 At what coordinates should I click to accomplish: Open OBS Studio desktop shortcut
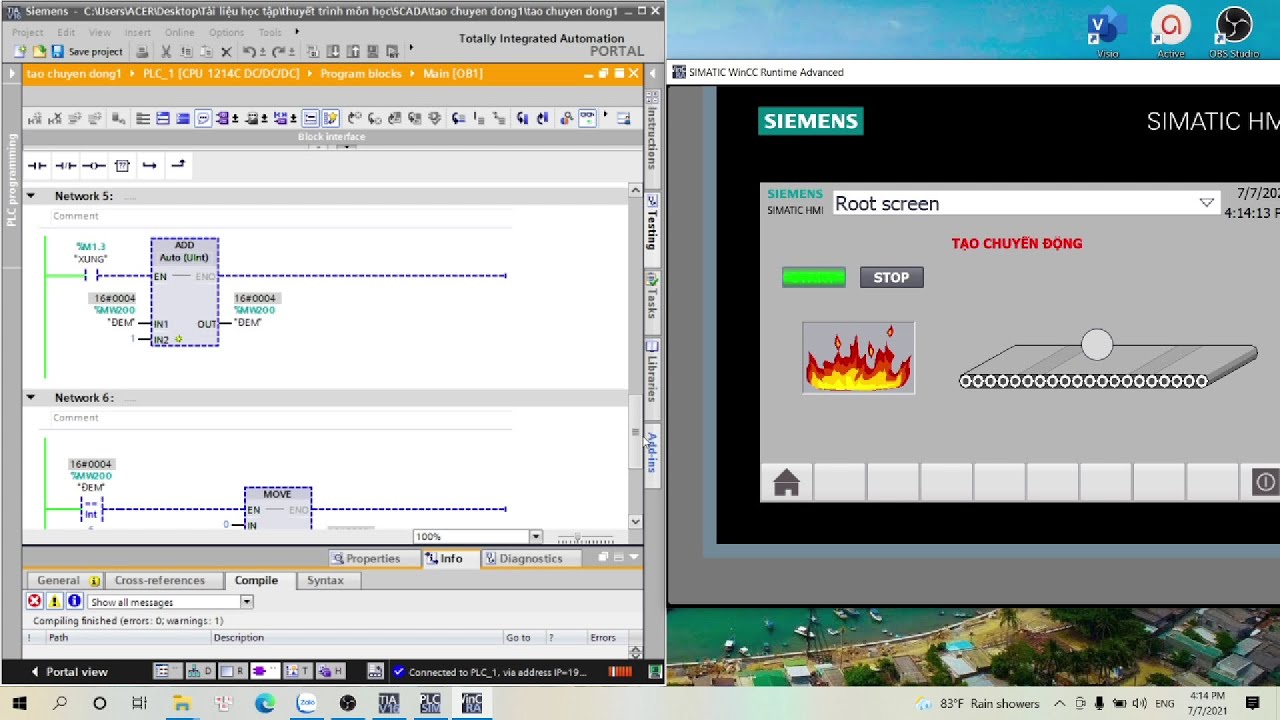[1234, 32]
